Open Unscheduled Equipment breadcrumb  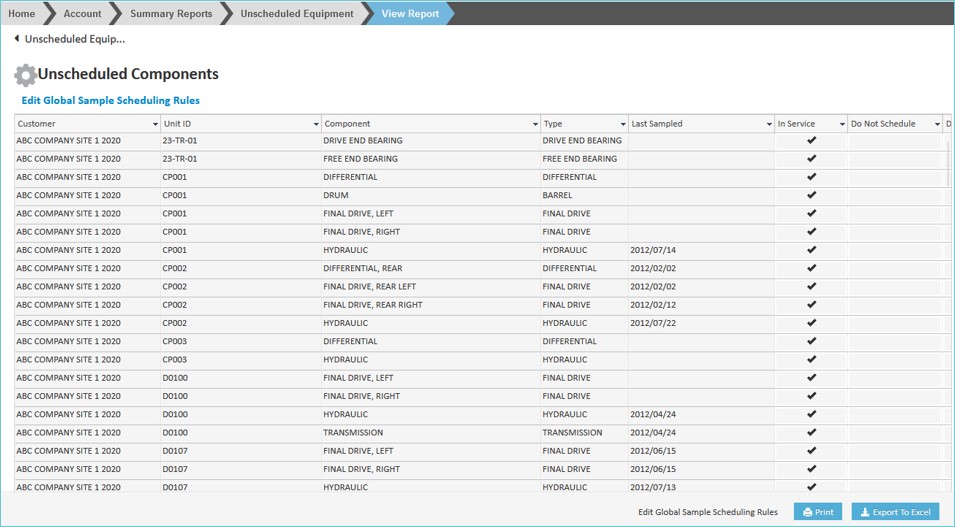click(x=297, y=14)
